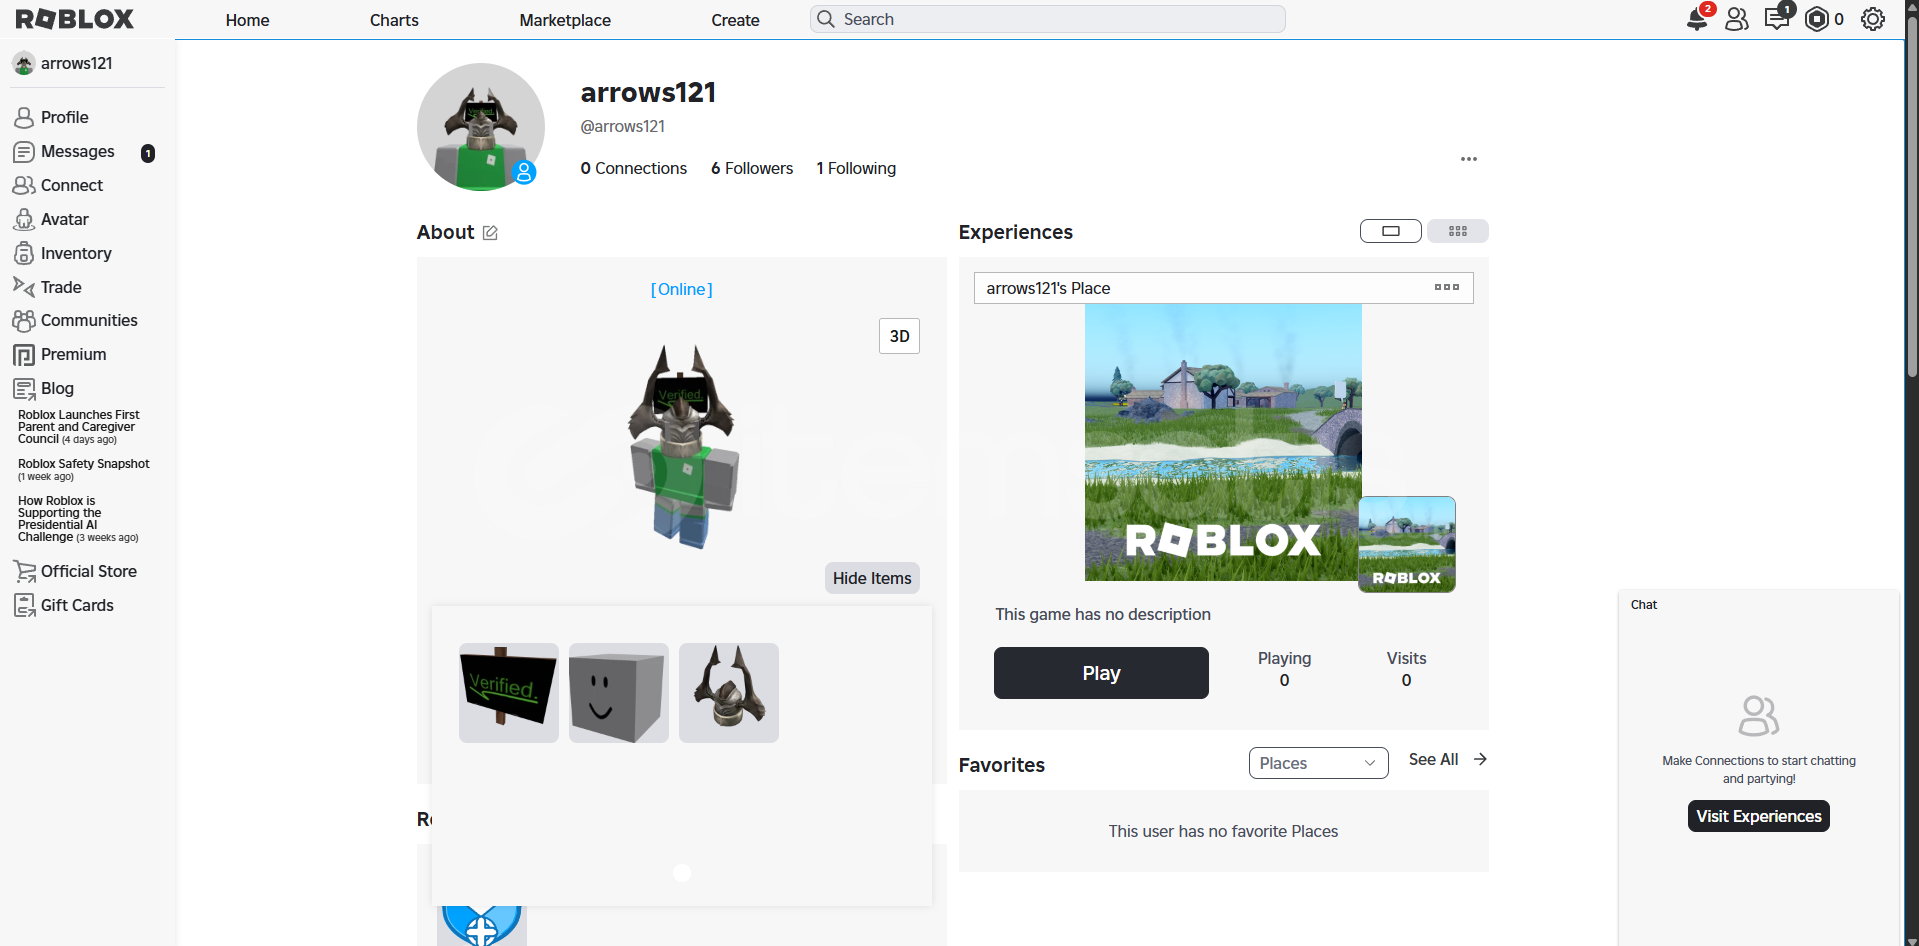Click the sidebar arrows121 avatar icon
The height and width of the screenshot is (946, 1919).
[24, 64]
